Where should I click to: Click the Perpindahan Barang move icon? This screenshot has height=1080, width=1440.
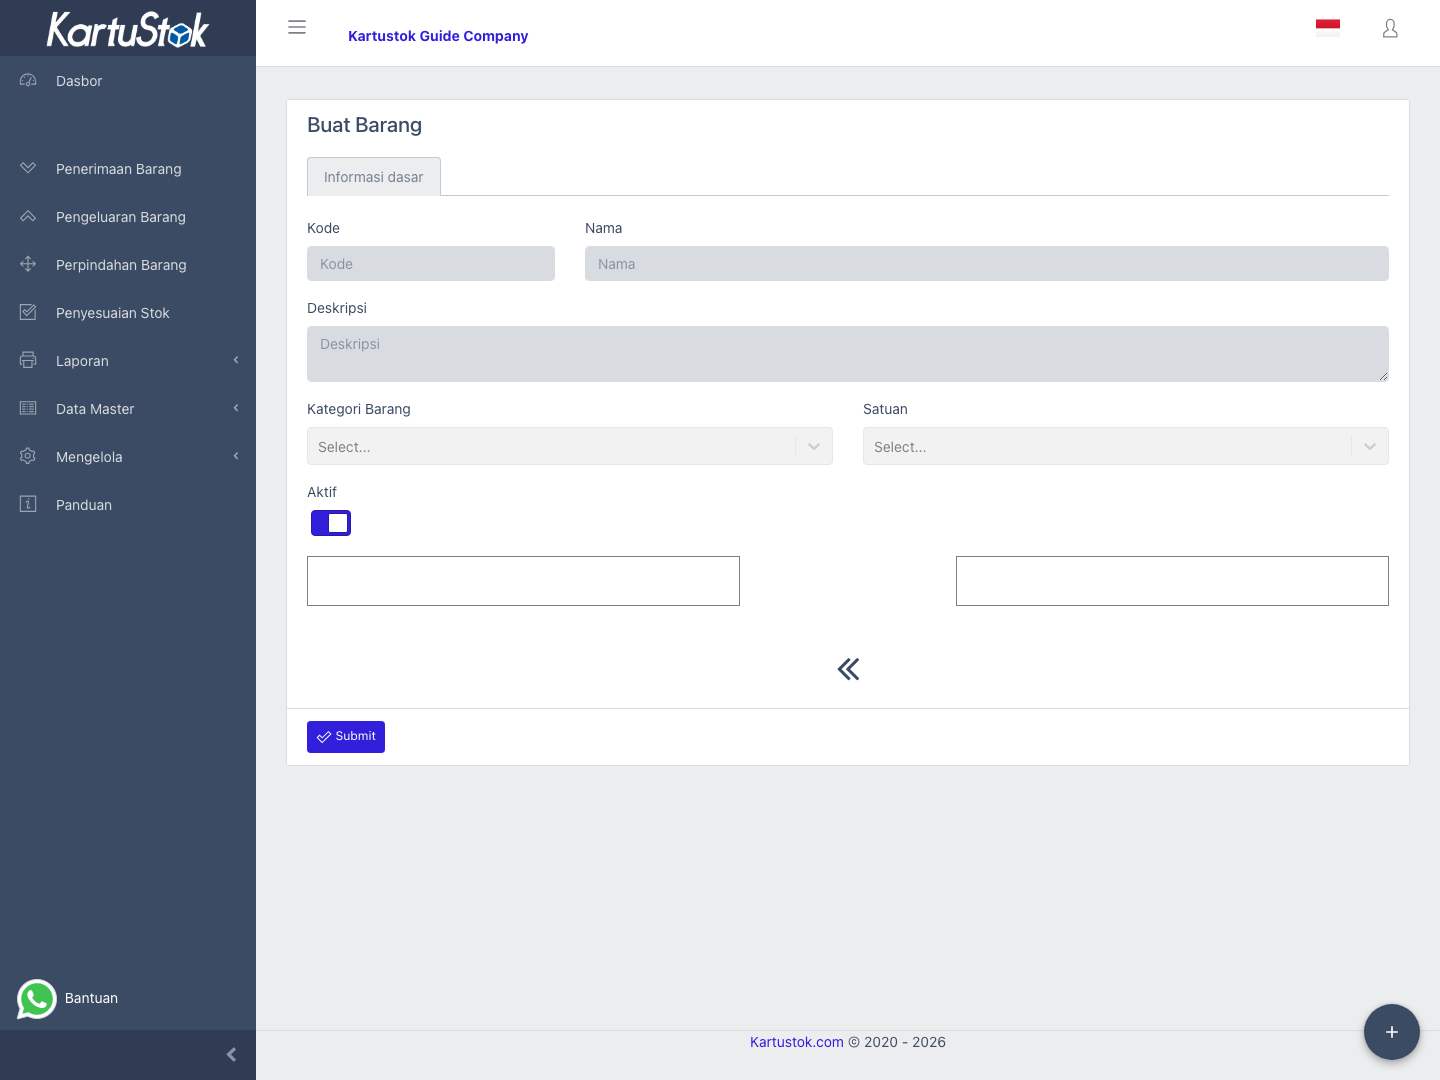pyautogui.click(x=28, y=264)
